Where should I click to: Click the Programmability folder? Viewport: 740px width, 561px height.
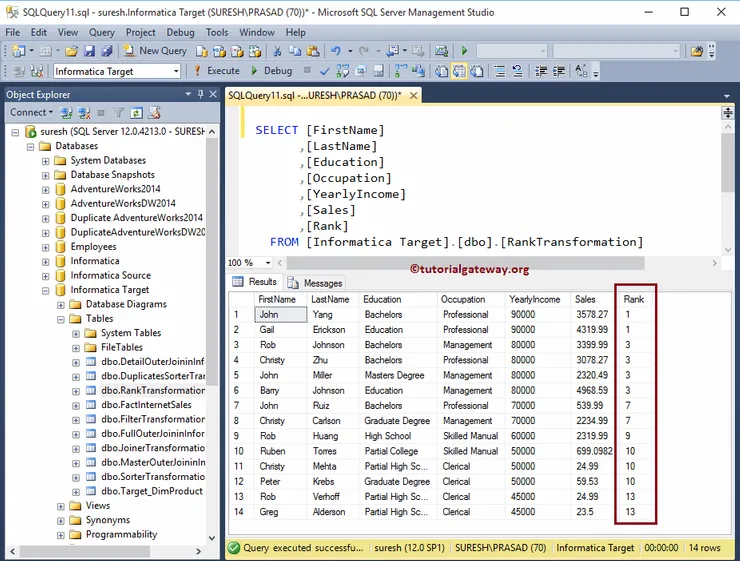[x=121, y=535]
